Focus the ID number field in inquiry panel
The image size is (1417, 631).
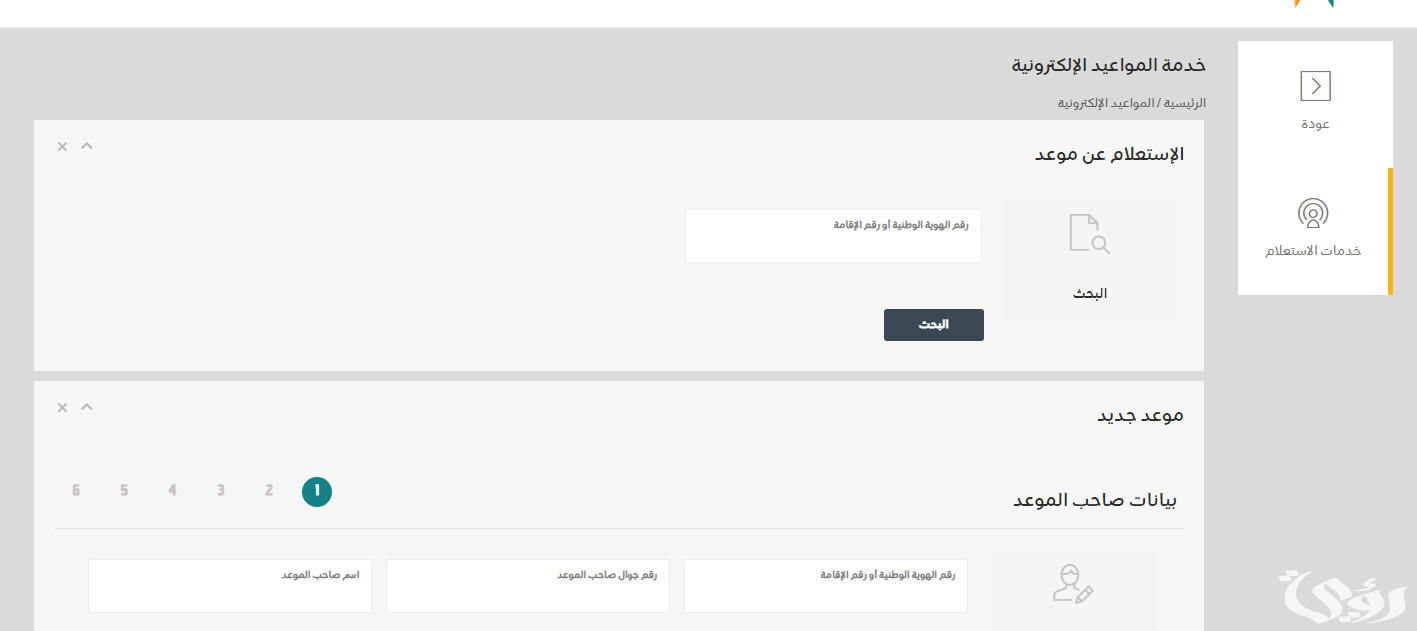[x=833, y=236]
